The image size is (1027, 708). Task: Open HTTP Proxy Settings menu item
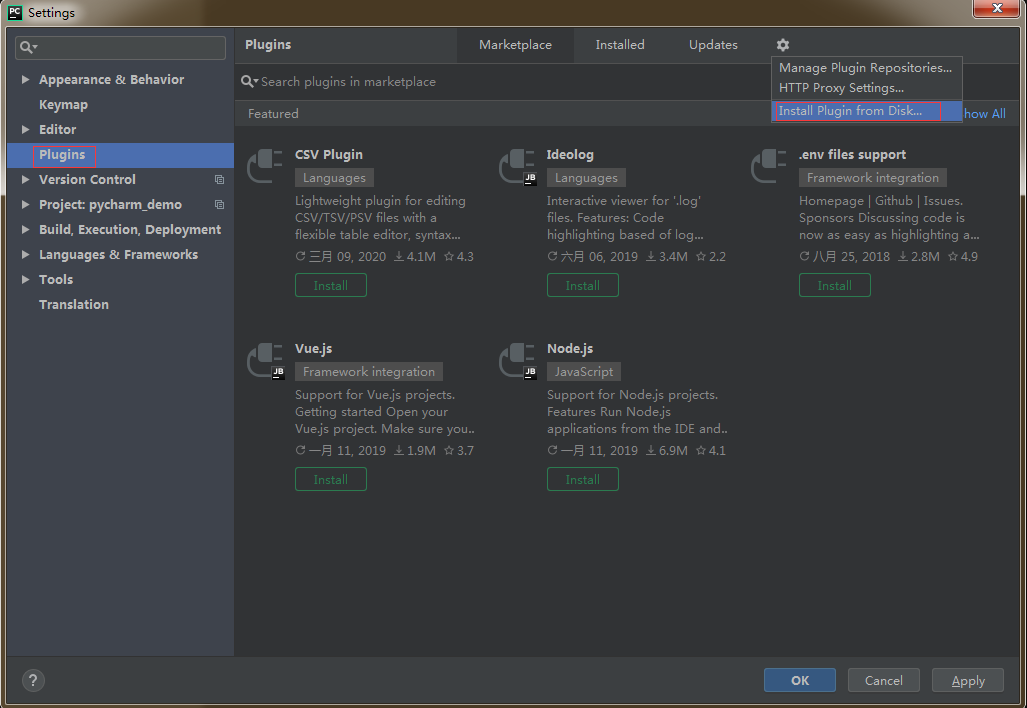[x=866, y=88]
